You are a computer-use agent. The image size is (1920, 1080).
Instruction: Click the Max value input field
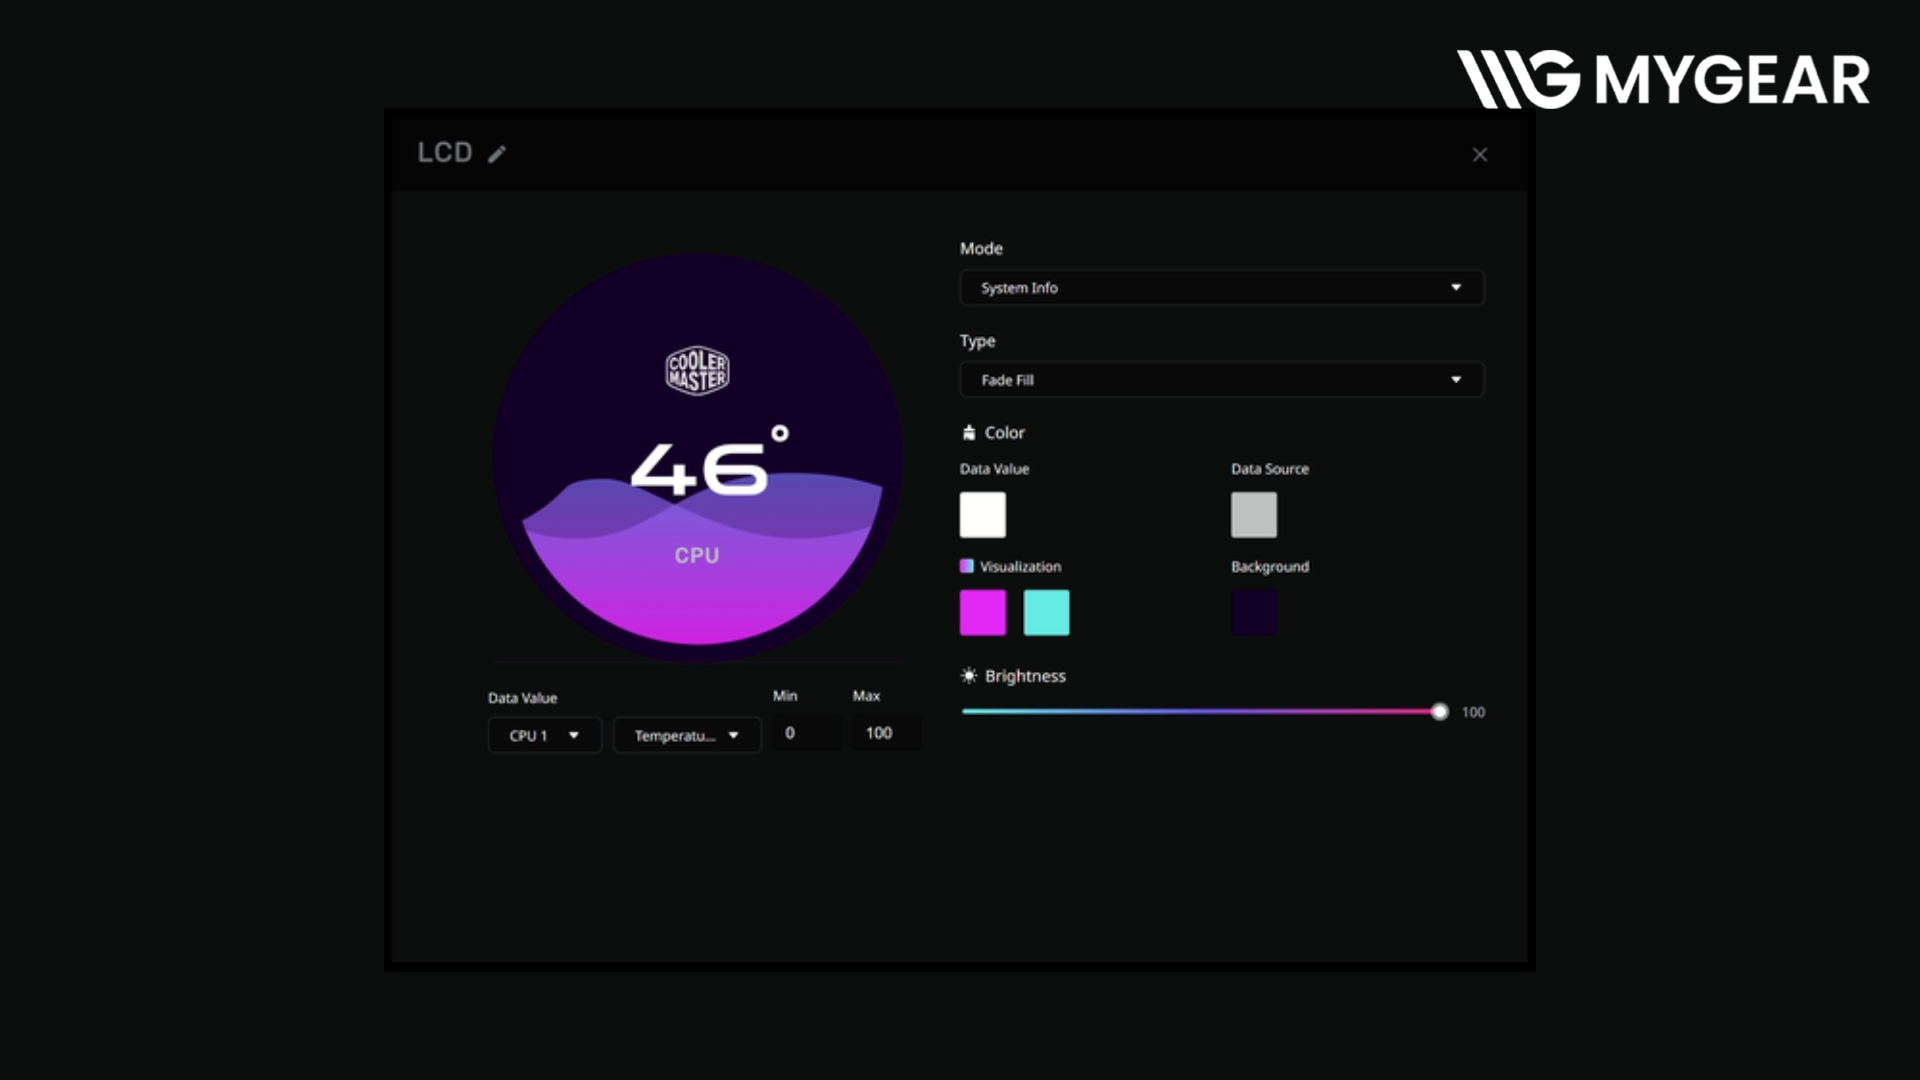[x=886, y=733]
